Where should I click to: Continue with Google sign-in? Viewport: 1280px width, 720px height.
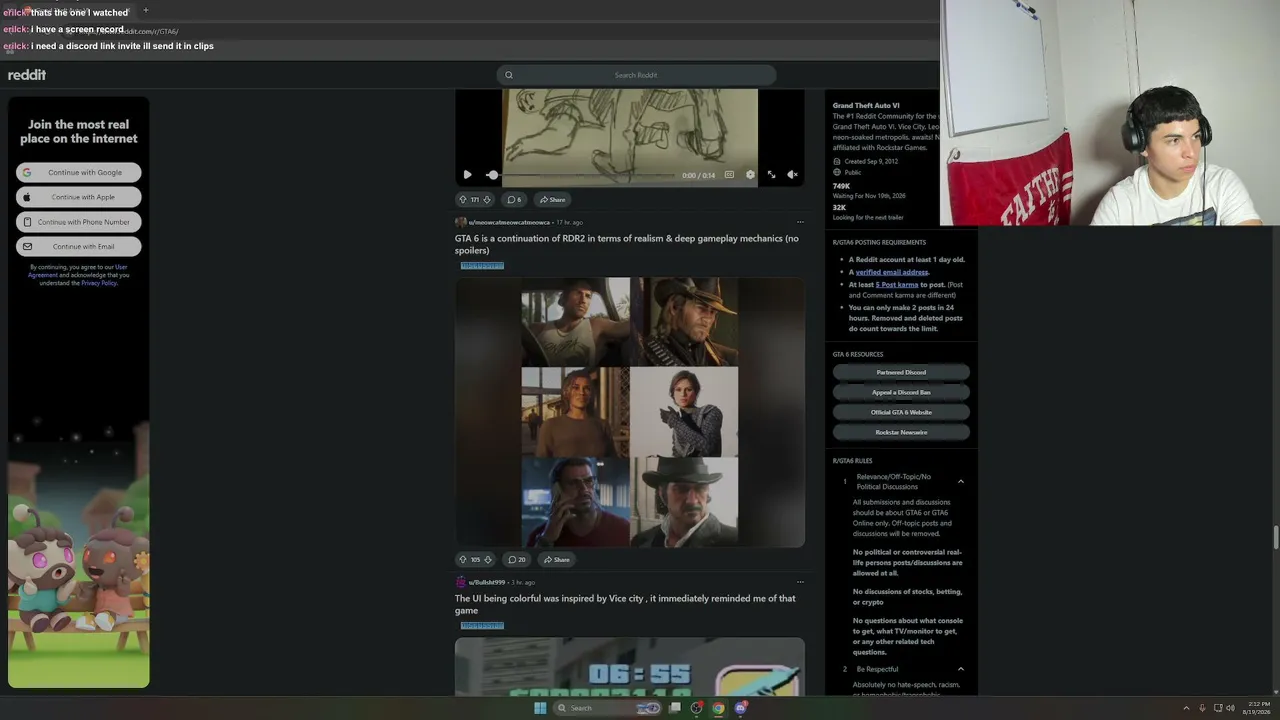pyautogui.click(x=79, y=173)
